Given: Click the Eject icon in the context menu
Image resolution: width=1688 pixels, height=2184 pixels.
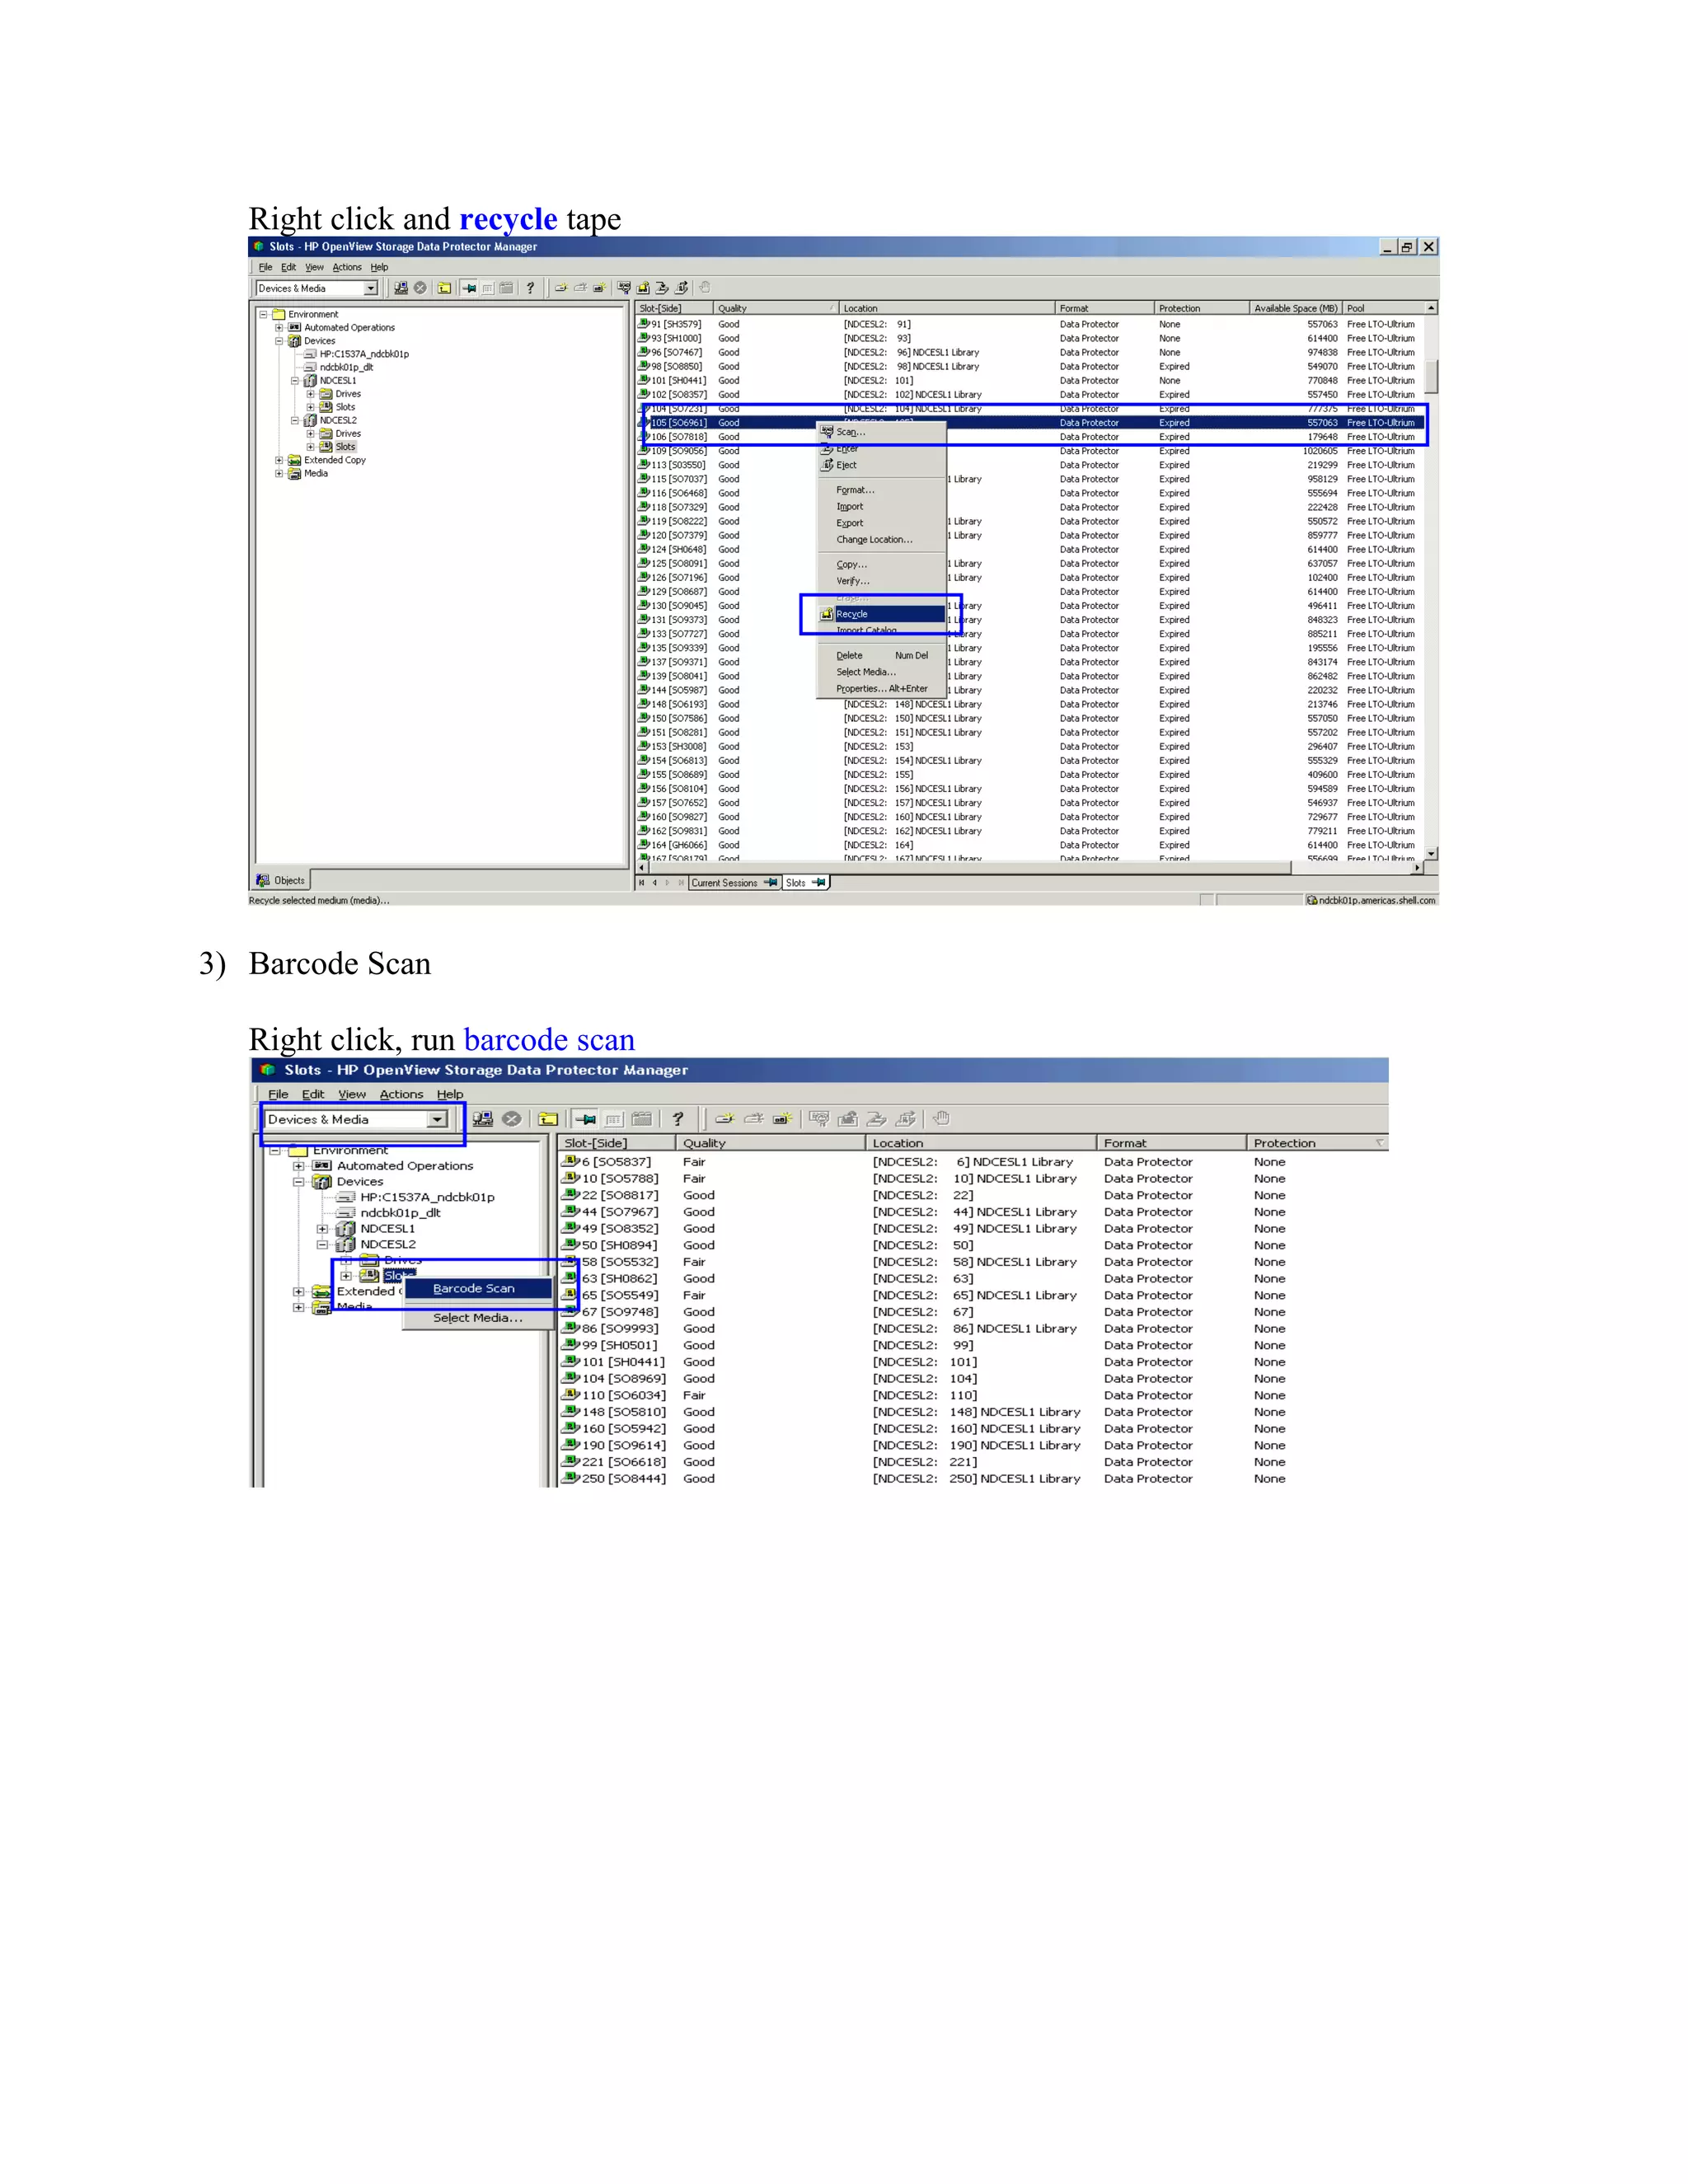Looking at the screenshot, I should 827,465.
